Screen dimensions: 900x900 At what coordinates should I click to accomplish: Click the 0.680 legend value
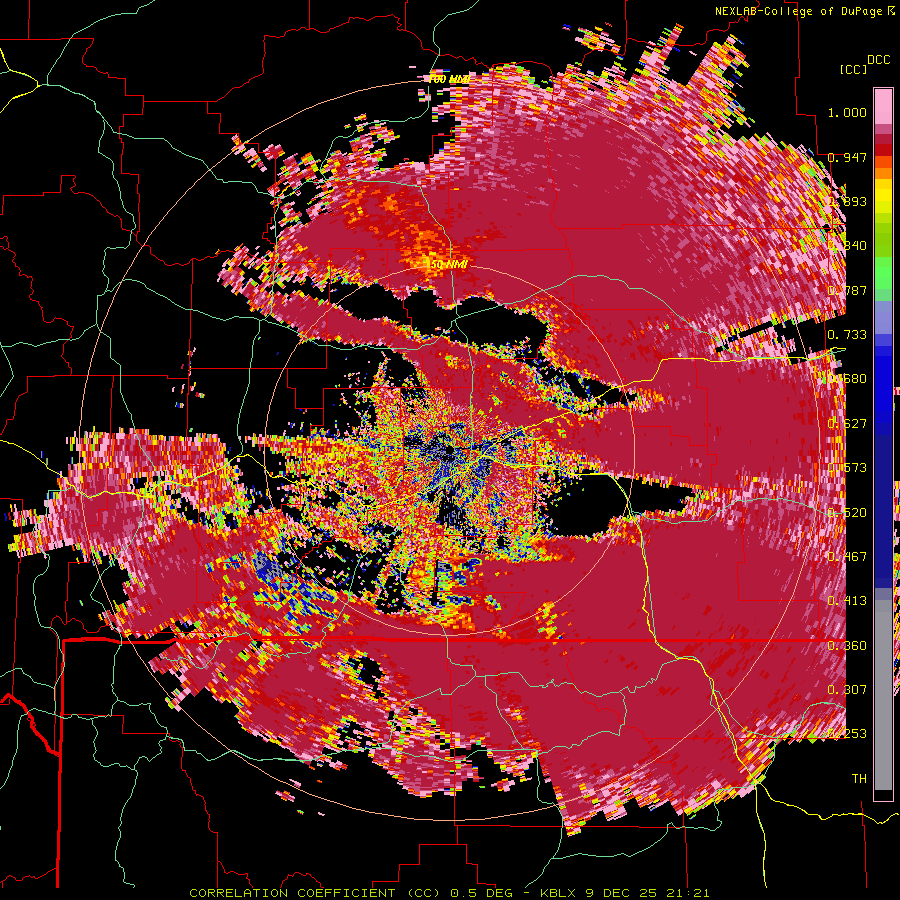[847, 379]
